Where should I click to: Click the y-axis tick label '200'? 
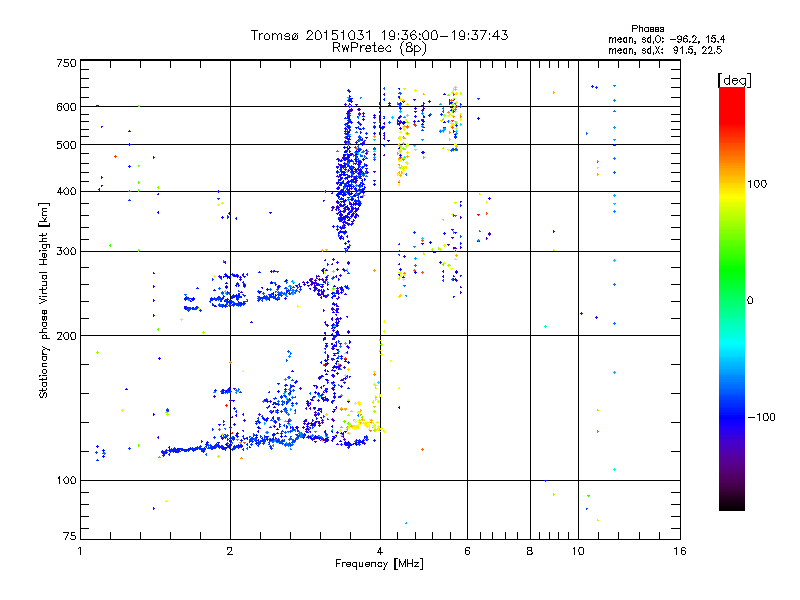66,336
